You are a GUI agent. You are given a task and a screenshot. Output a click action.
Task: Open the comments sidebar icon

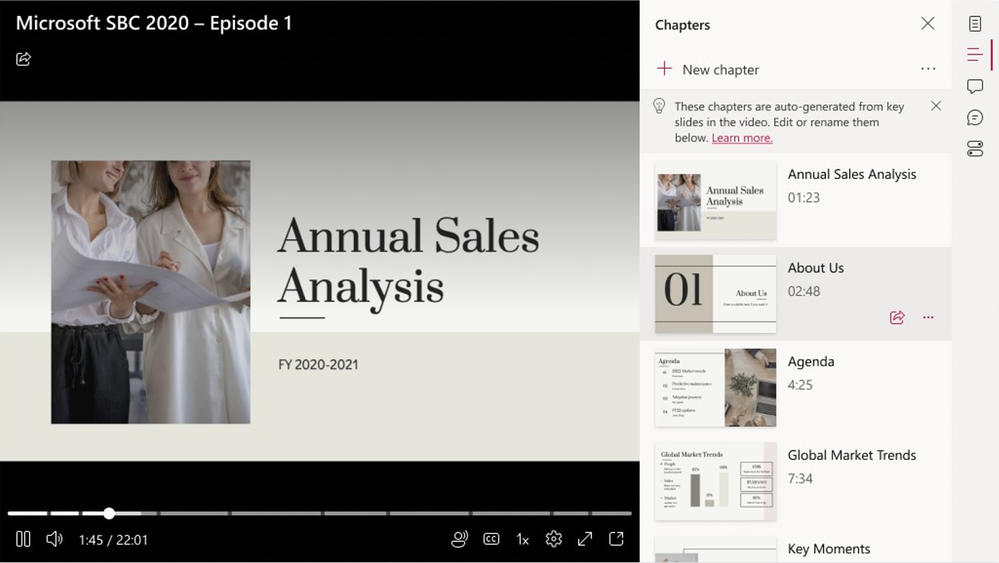(x=975, y=86)
